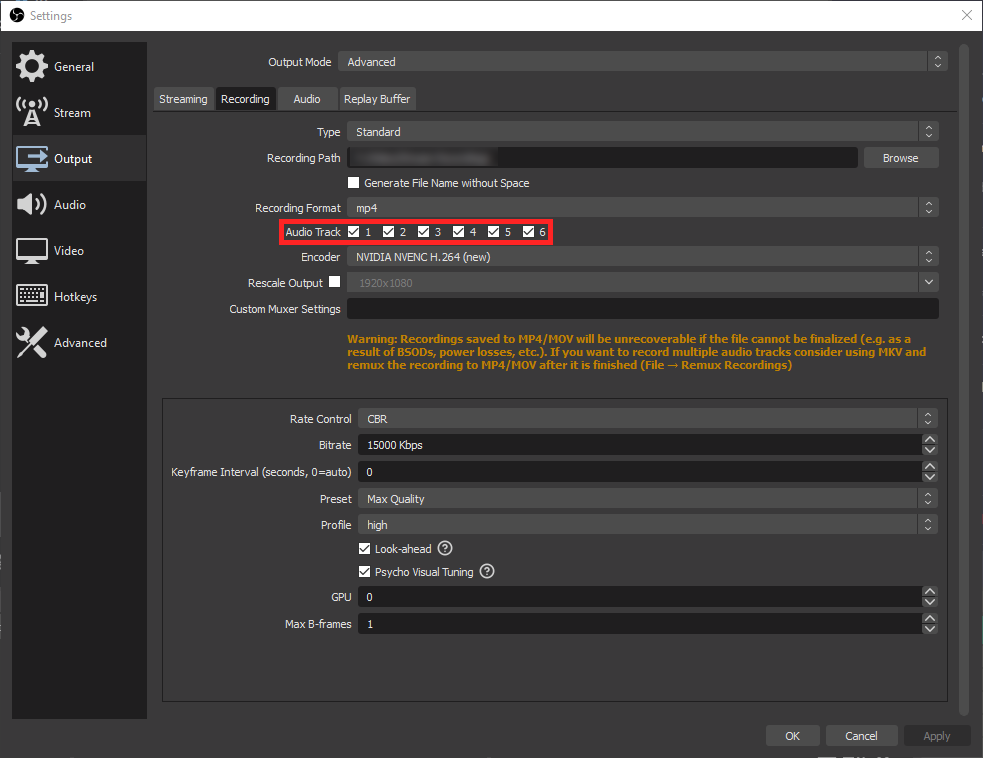The width and height of the screenshot is (983, 758).
Task: Switch to Replay Buffer tab
Action: [x=377, y=99]
